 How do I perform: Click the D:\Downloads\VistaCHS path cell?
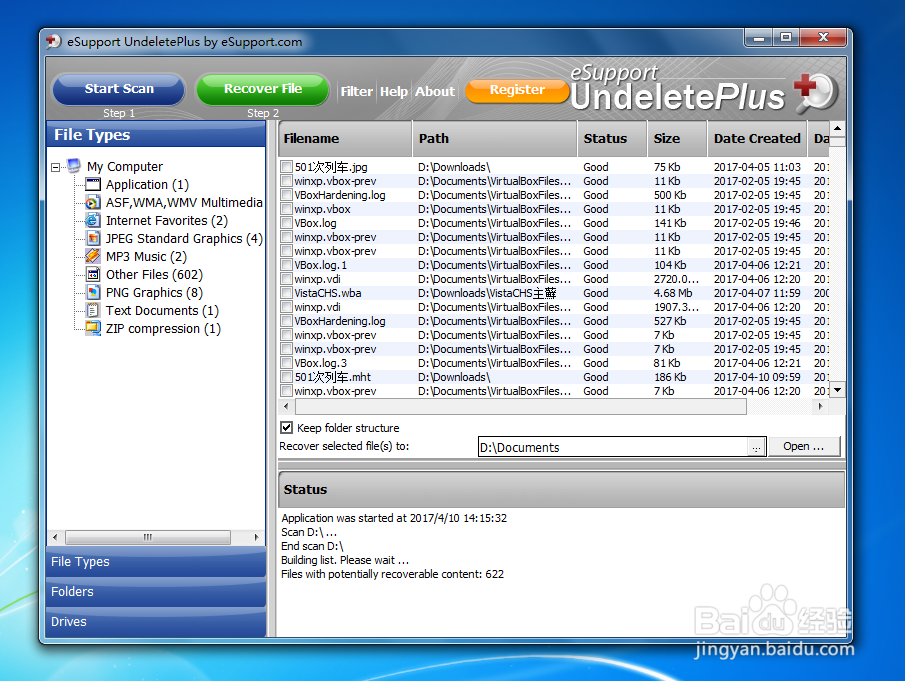[487, 293]
